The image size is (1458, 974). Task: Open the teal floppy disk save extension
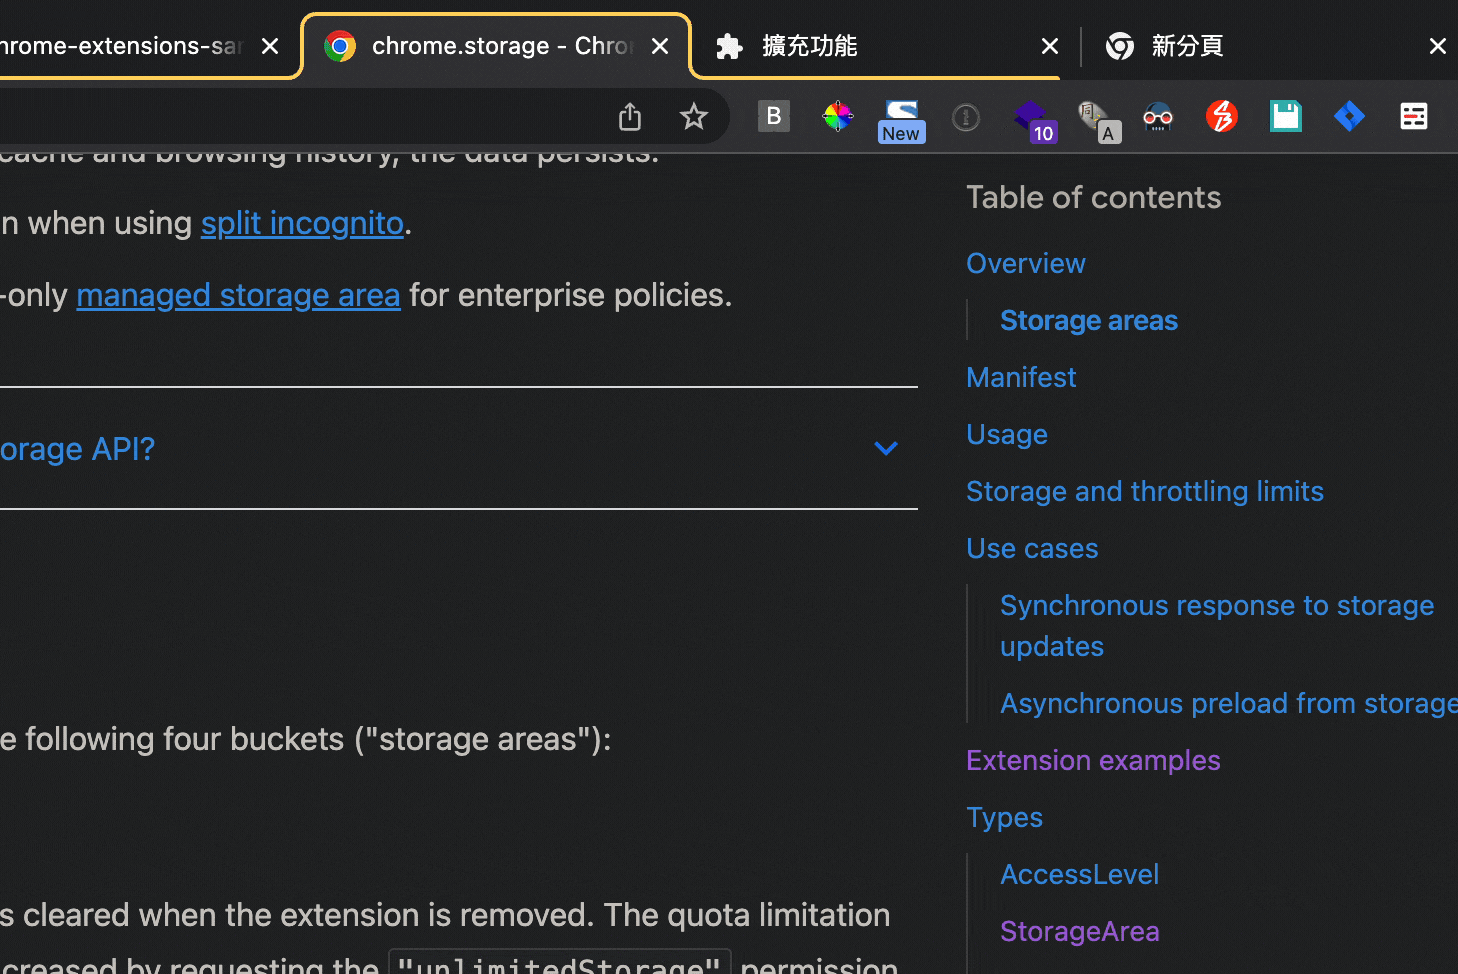(x=1285, y=117)
